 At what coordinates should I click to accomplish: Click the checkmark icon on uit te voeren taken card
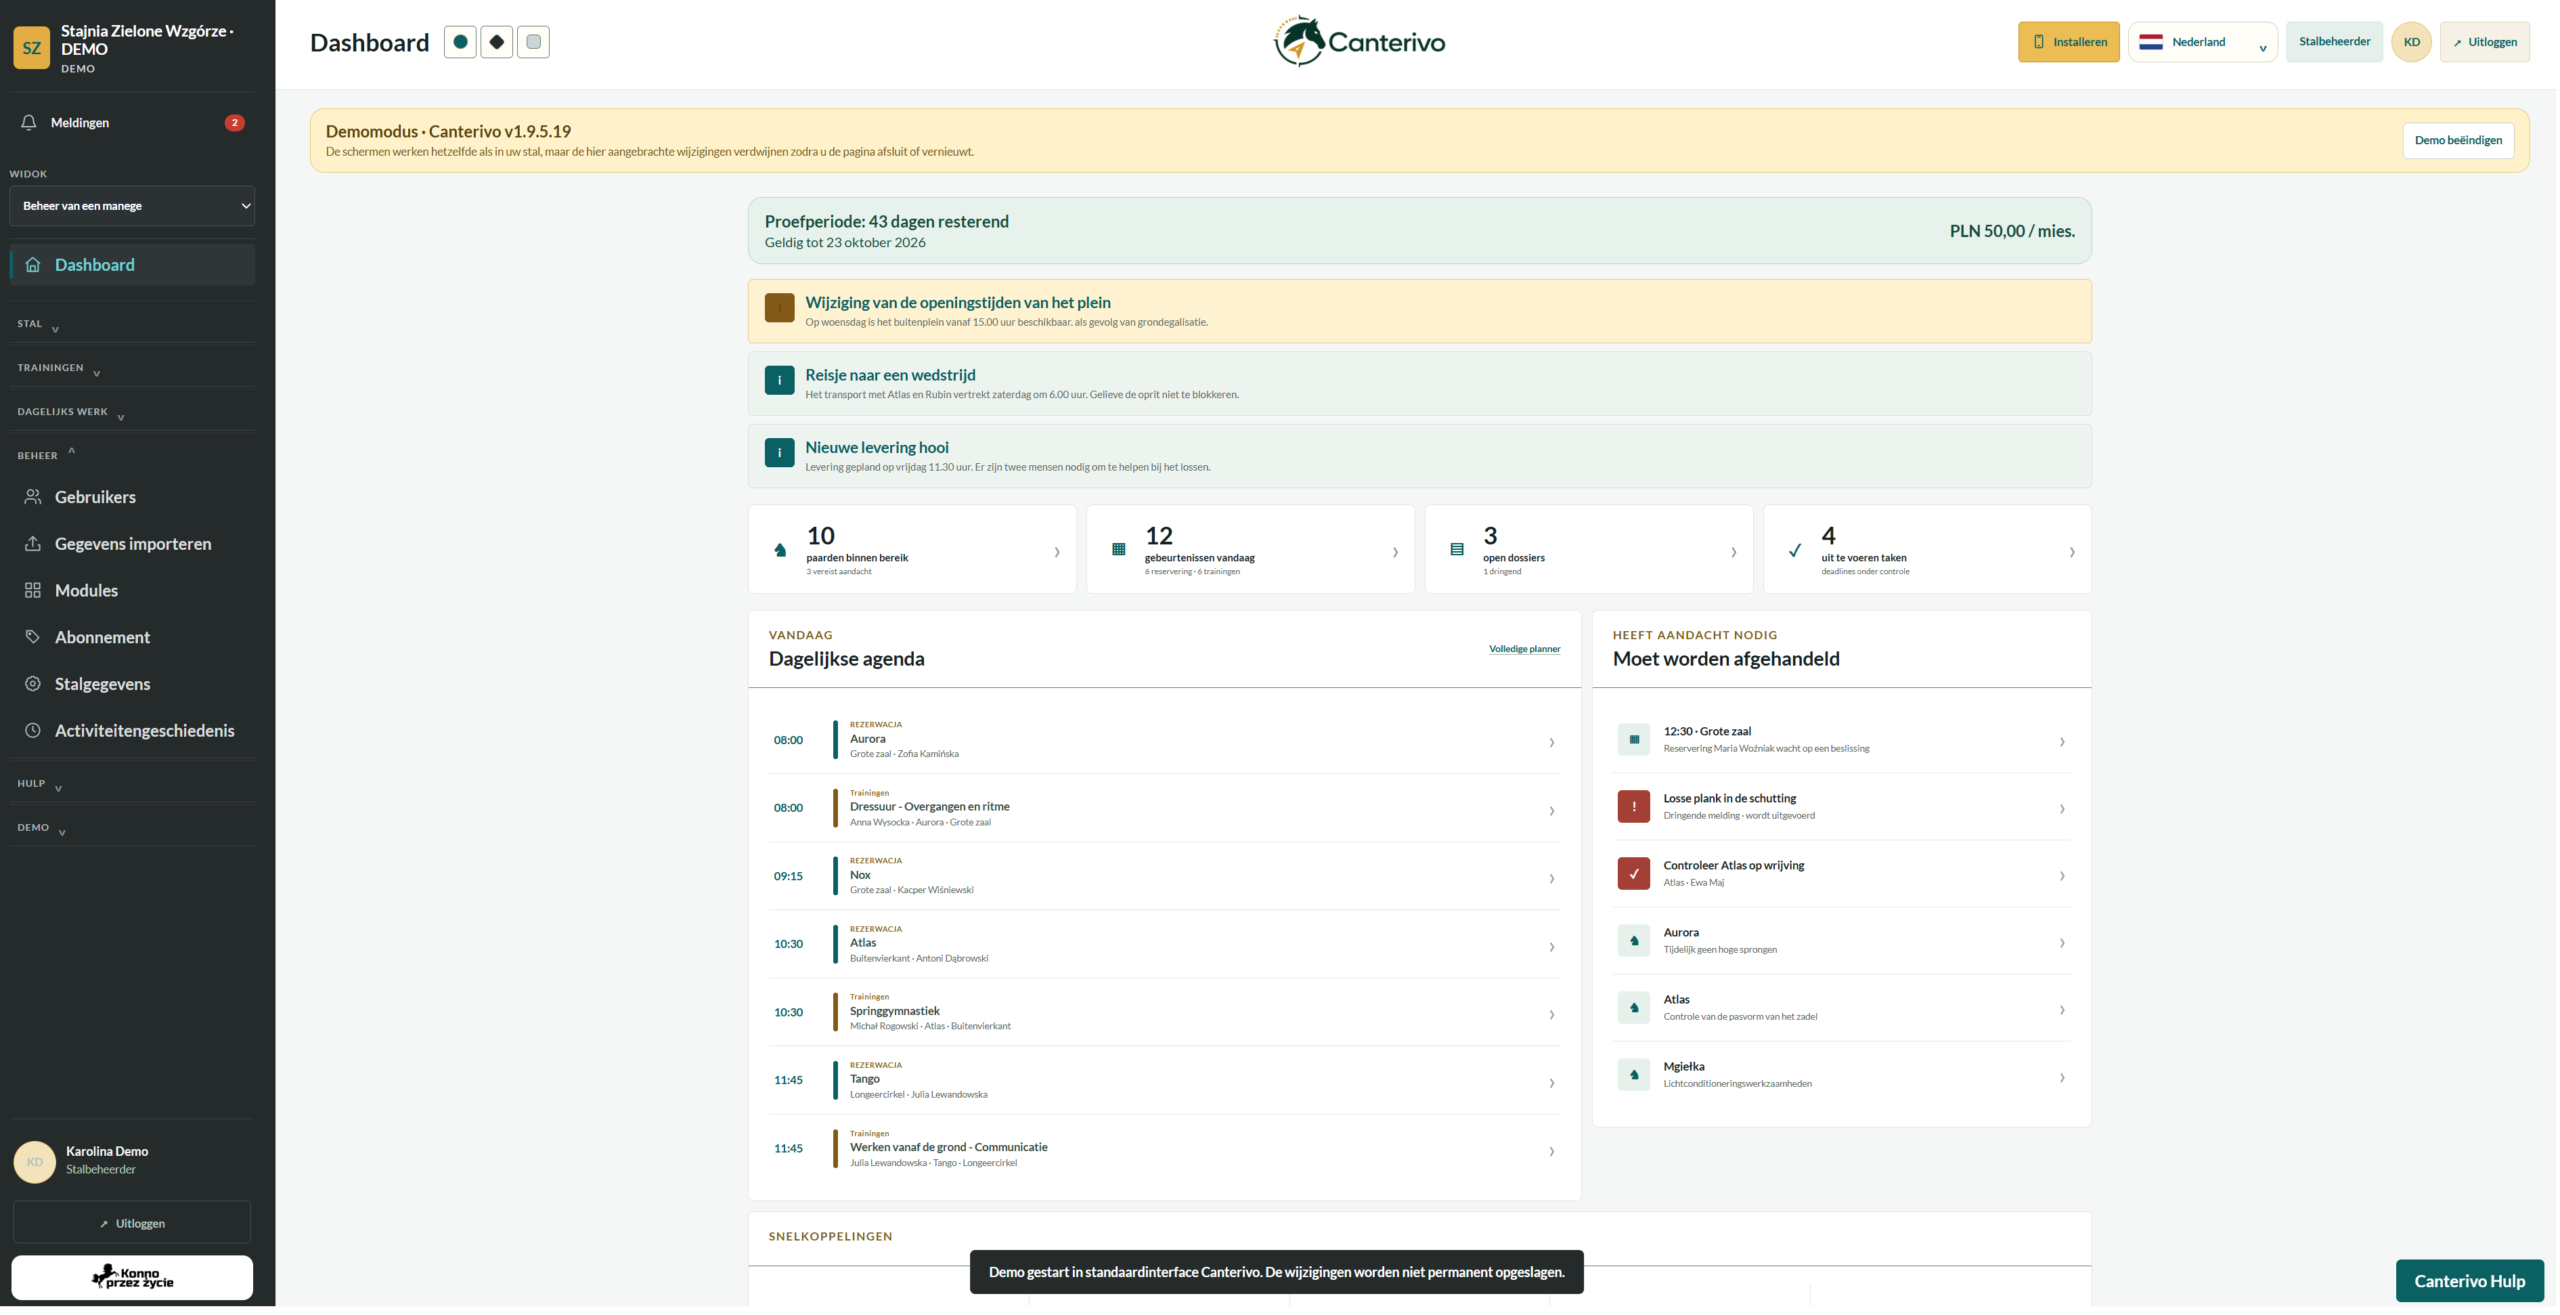1796,551
